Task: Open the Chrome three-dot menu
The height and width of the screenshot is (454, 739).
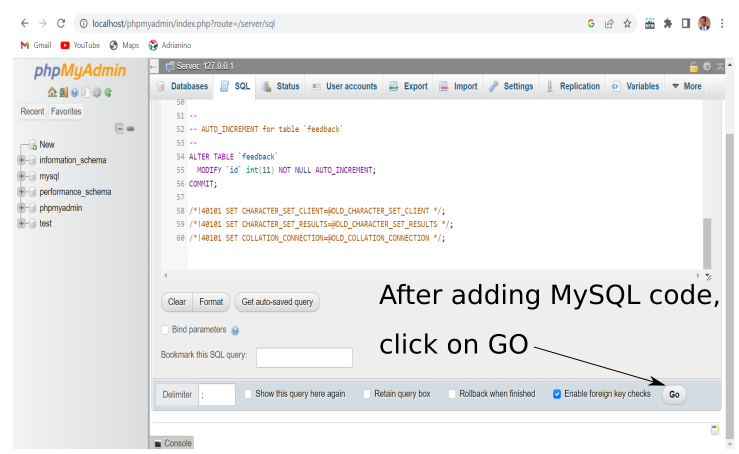Action: pos(722,23)
